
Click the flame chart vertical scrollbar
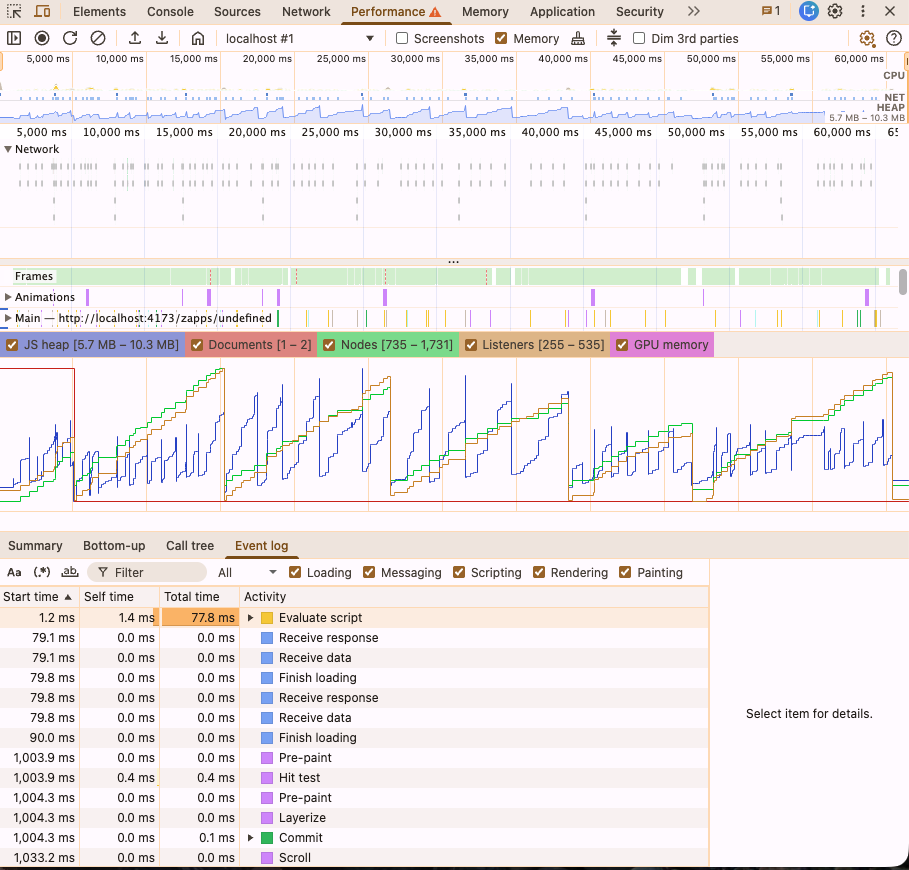[903, 282]
